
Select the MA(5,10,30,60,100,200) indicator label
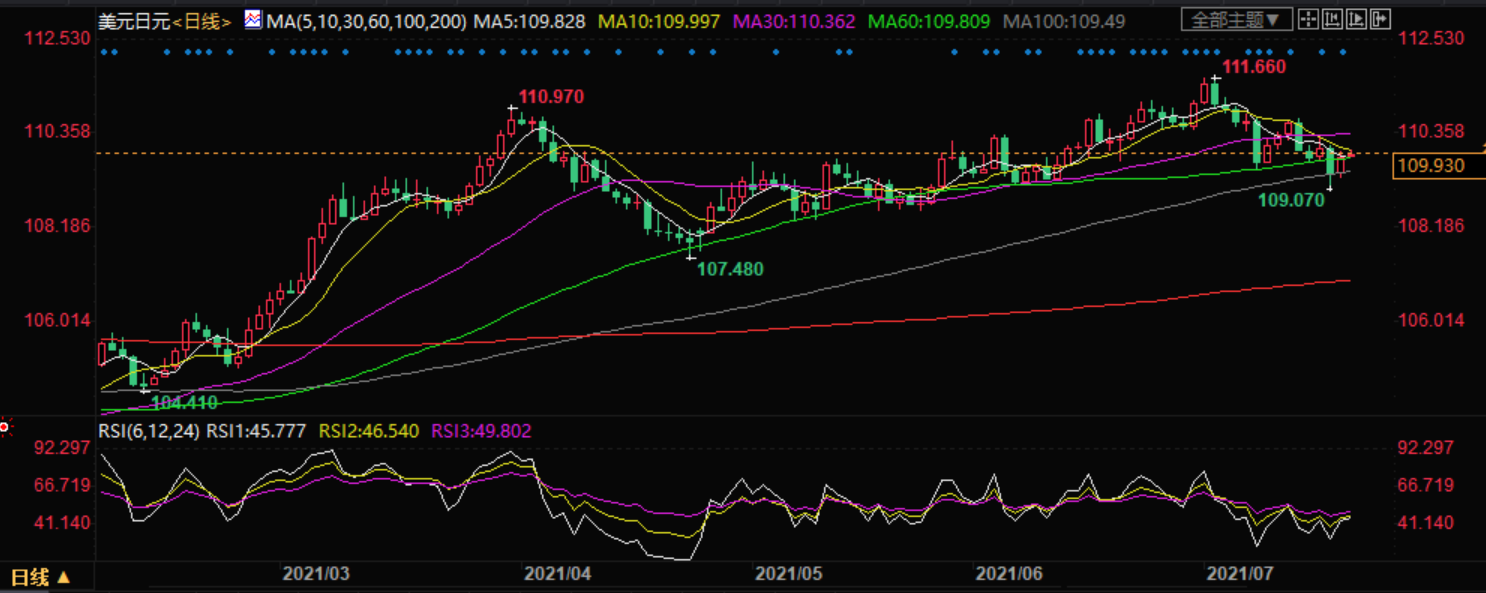click(x=367, y=21)
